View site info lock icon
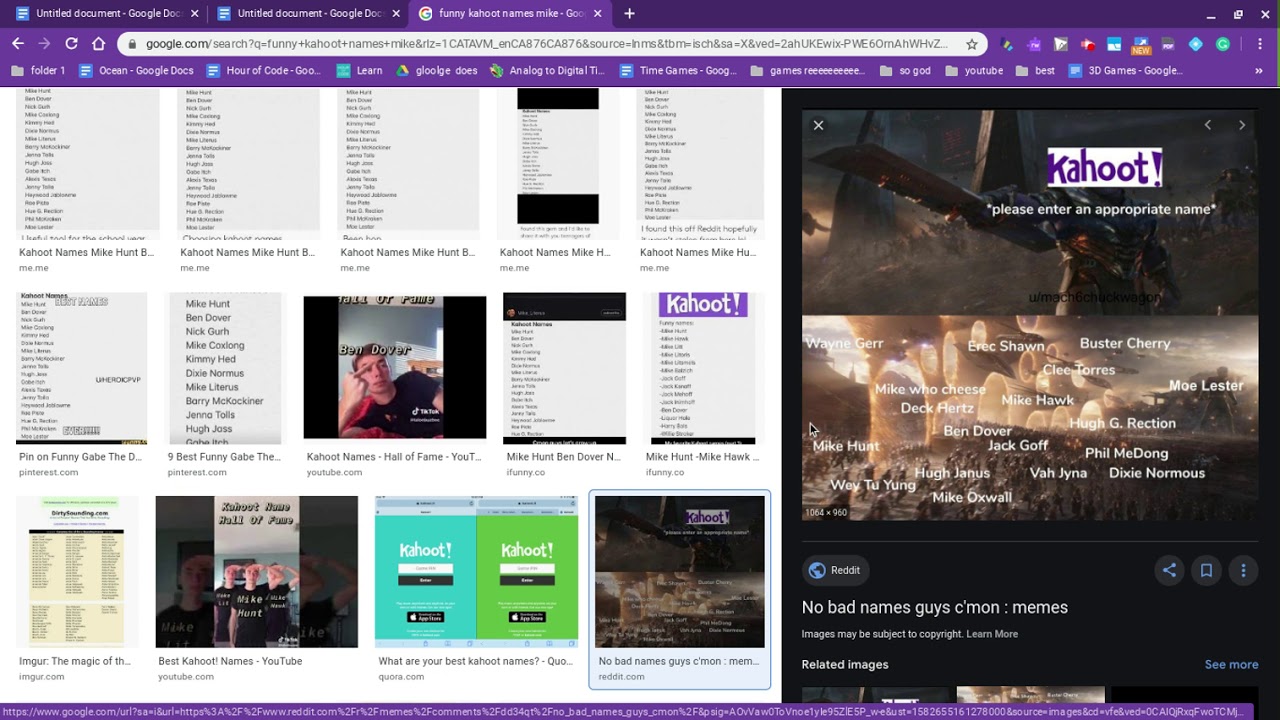This screenshot has width=1280, height=720. point(132,44)
